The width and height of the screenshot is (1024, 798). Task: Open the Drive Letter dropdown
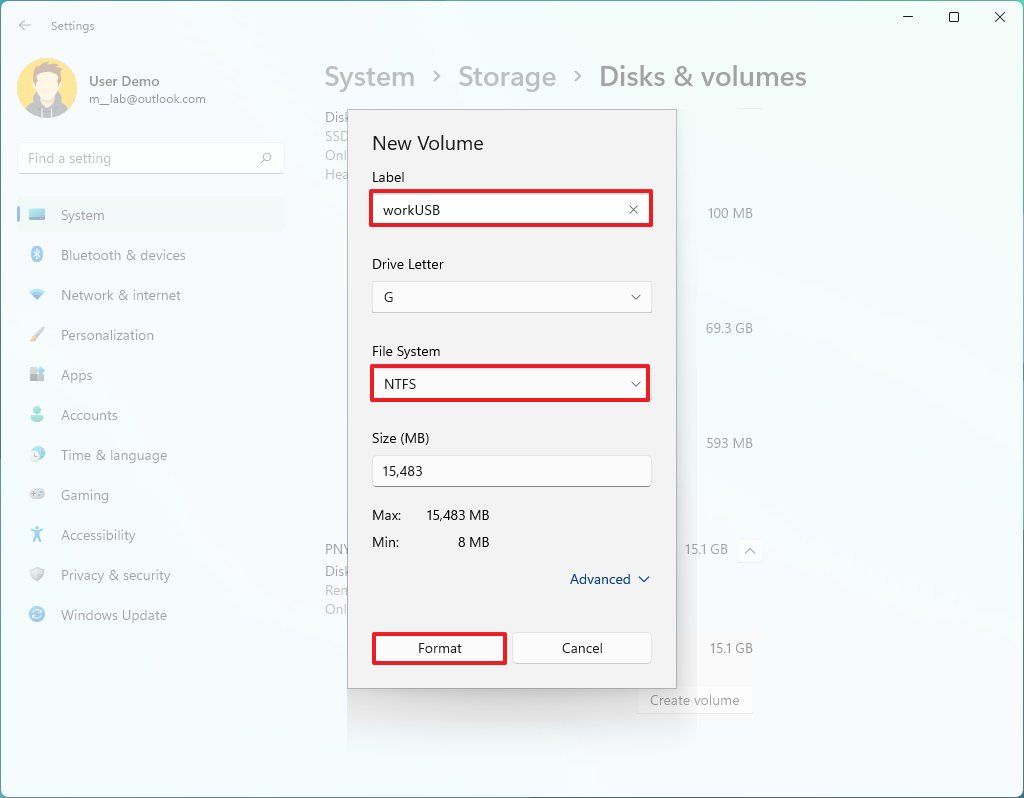[x=511, y=297]
